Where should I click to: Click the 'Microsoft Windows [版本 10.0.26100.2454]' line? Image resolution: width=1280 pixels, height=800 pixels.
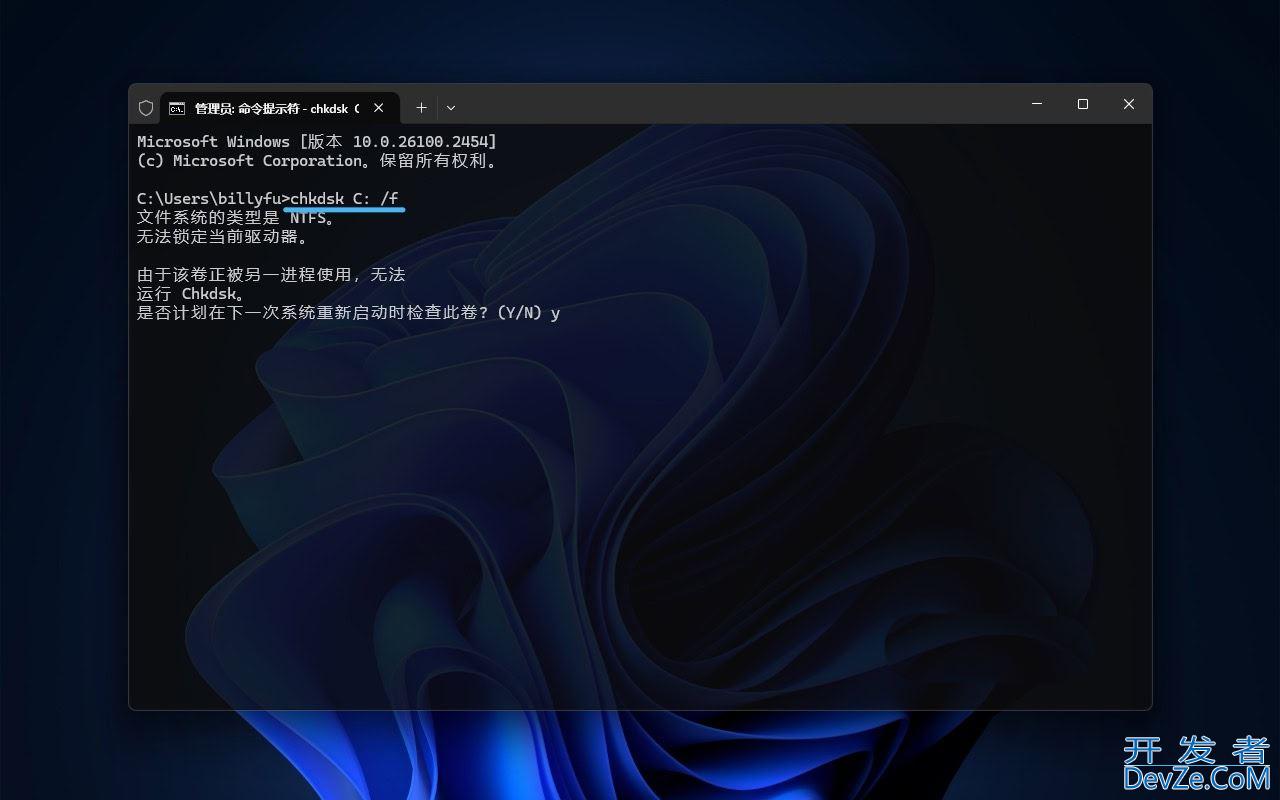[x=317, y=142]
